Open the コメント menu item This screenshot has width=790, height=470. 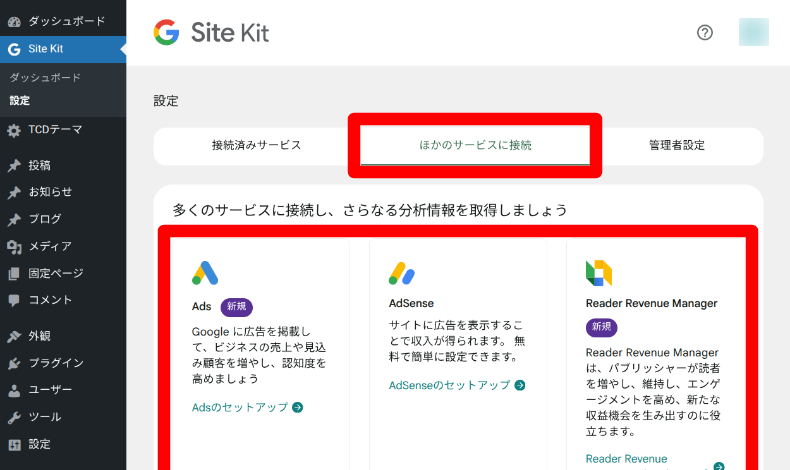pyautogui.click(x=63, y=301)
